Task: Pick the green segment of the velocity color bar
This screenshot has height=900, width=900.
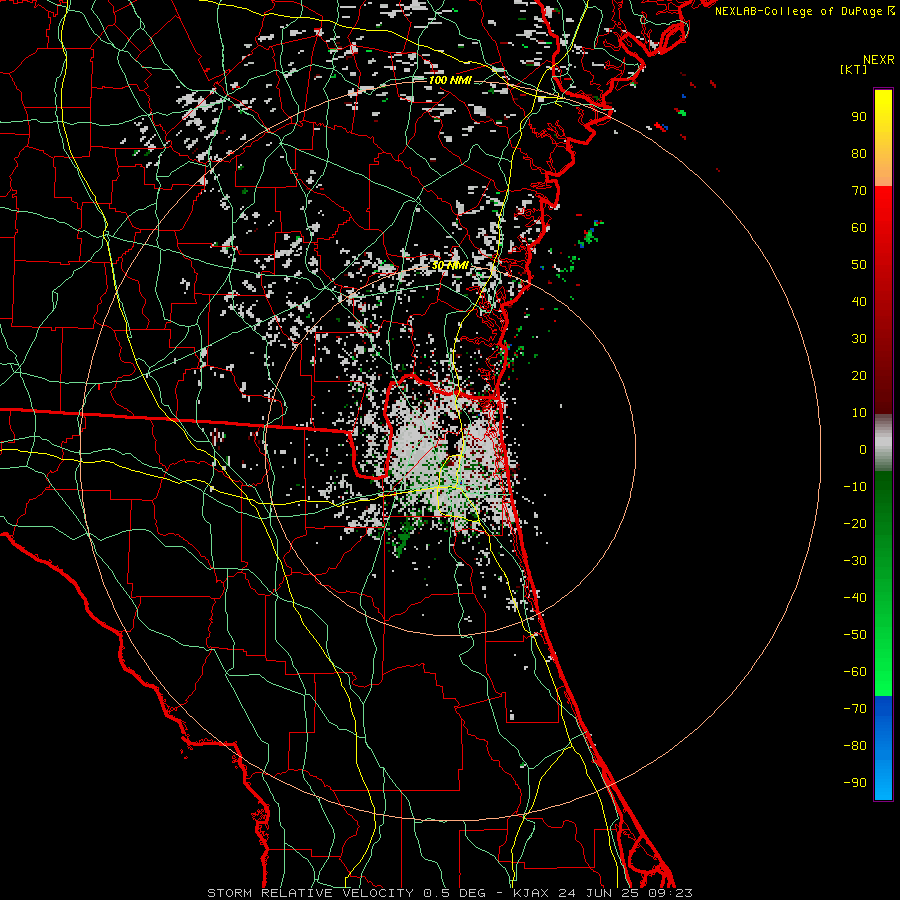Action: (883, 584)
